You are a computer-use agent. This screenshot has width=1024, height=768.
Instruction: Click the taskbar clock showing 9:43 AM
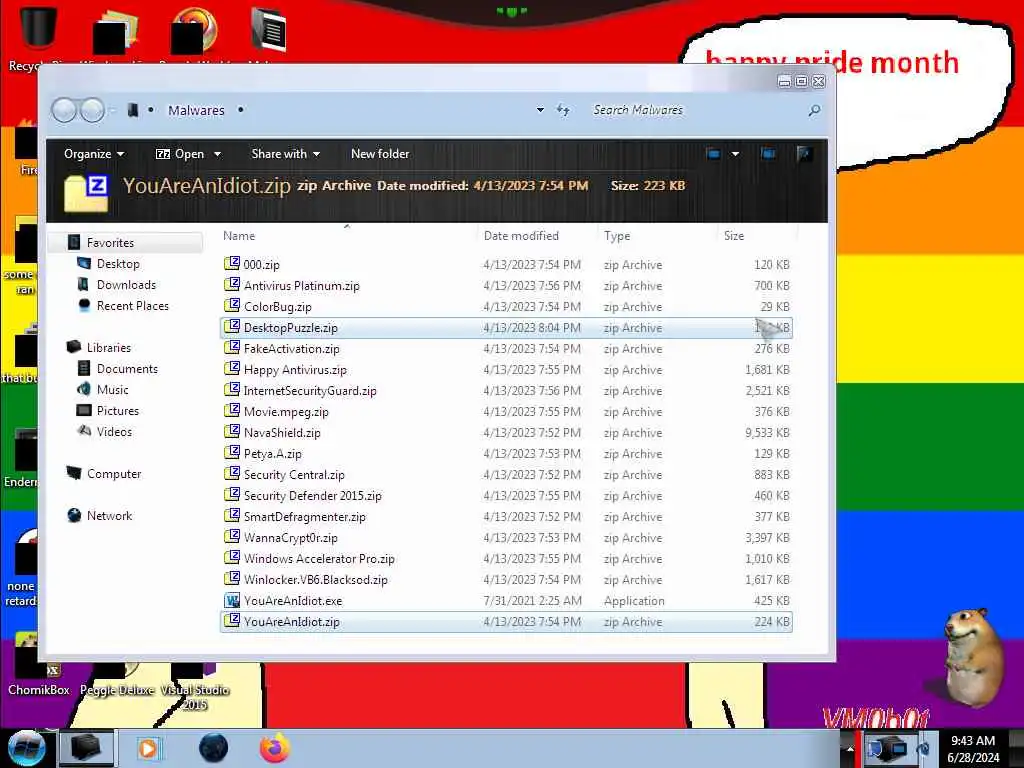(x=973, y=749)
